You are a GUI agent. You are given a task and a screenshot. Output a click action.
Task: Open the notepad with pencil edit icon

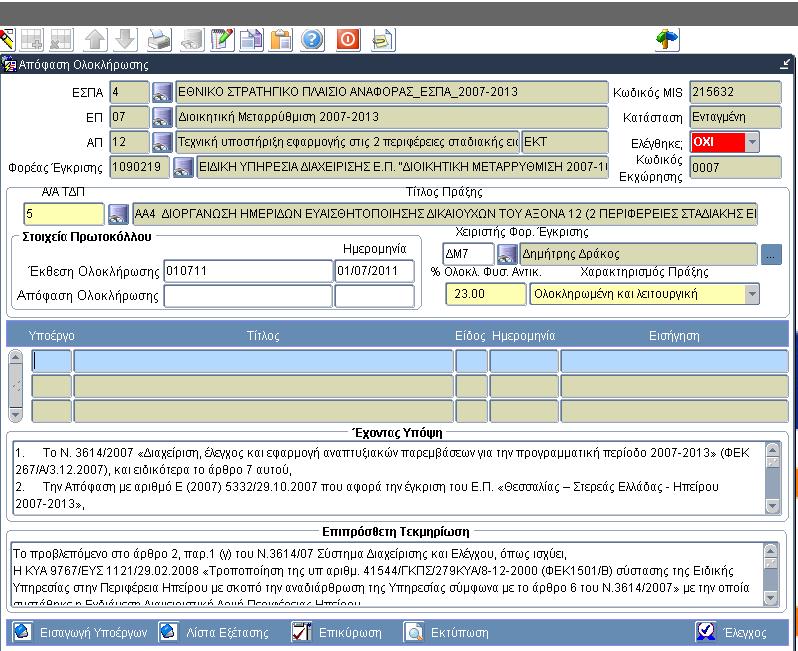point(222,40)
